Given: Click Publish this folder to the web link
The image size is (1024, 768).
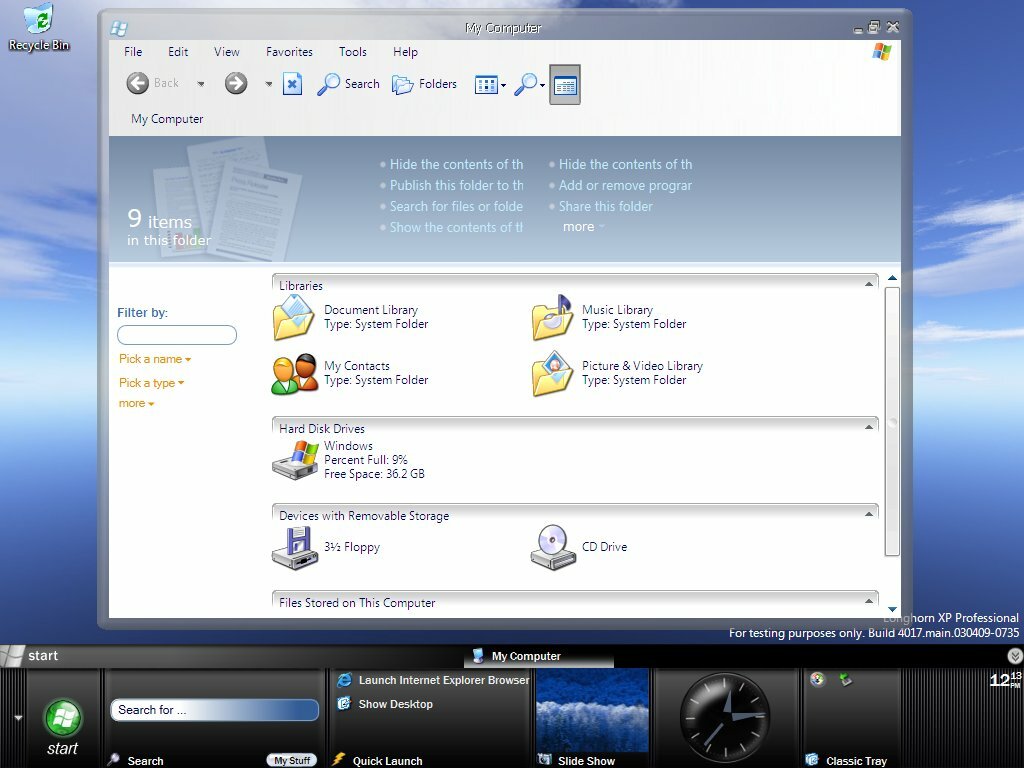Looking at the screenshot, I should coord(456,185).
